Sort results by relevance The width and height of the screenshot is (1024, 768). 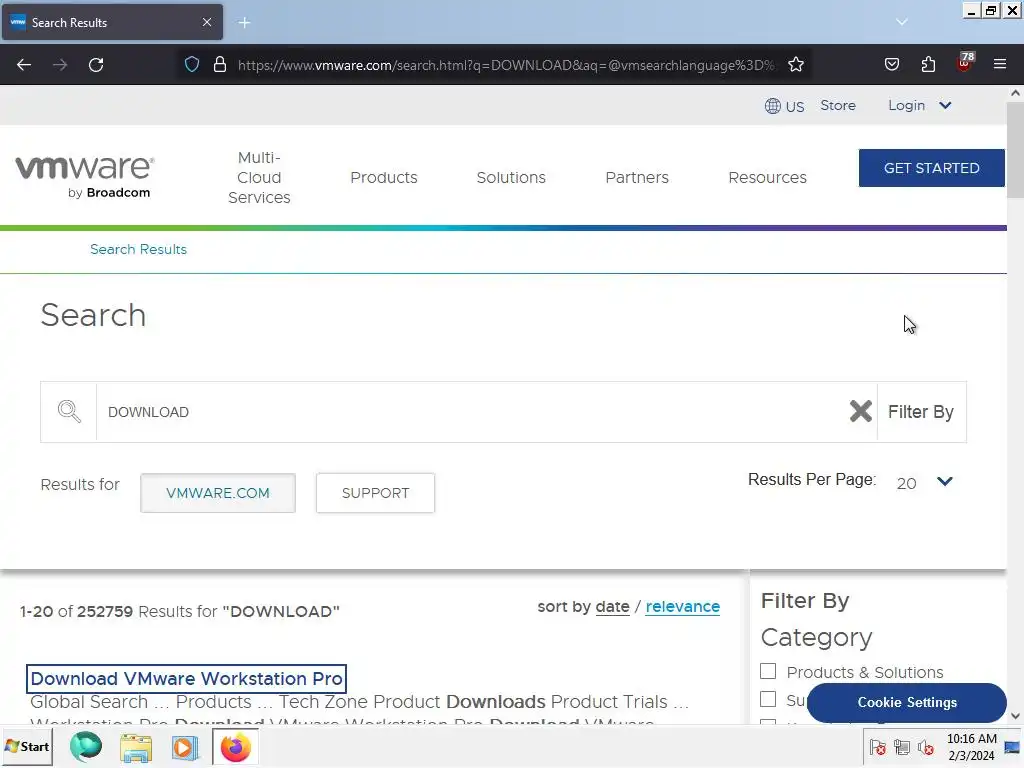click(682, 607)
